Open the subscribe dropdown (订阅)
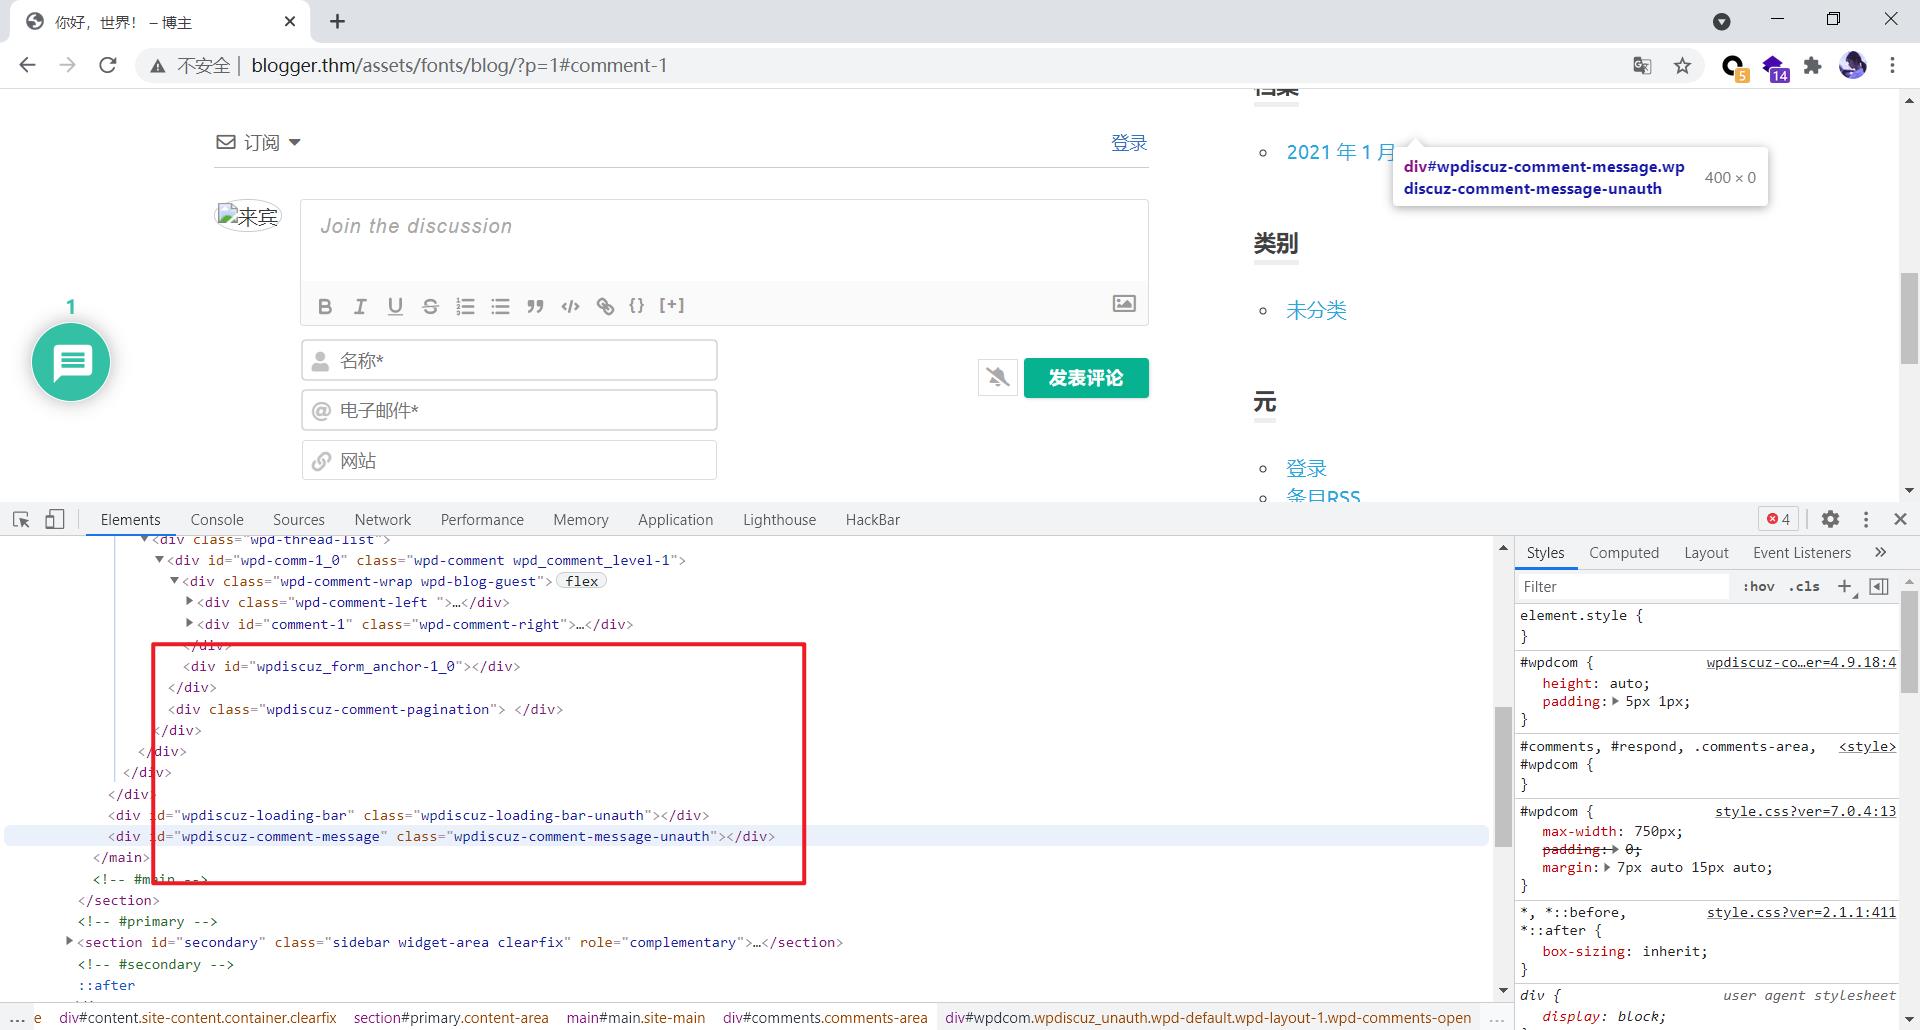This screenshot has height=1030, width=1920. pyautogui.click(x=258, y=142)
